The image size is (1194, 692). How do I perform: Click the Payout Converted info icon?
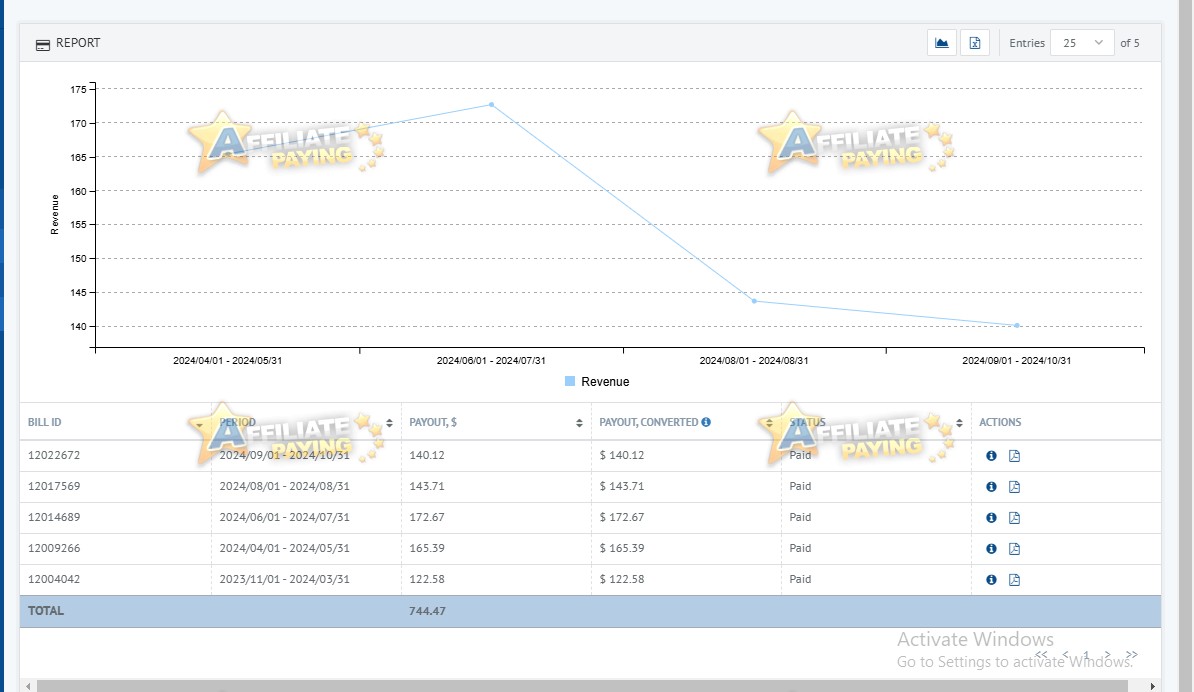tap(706, 422)
